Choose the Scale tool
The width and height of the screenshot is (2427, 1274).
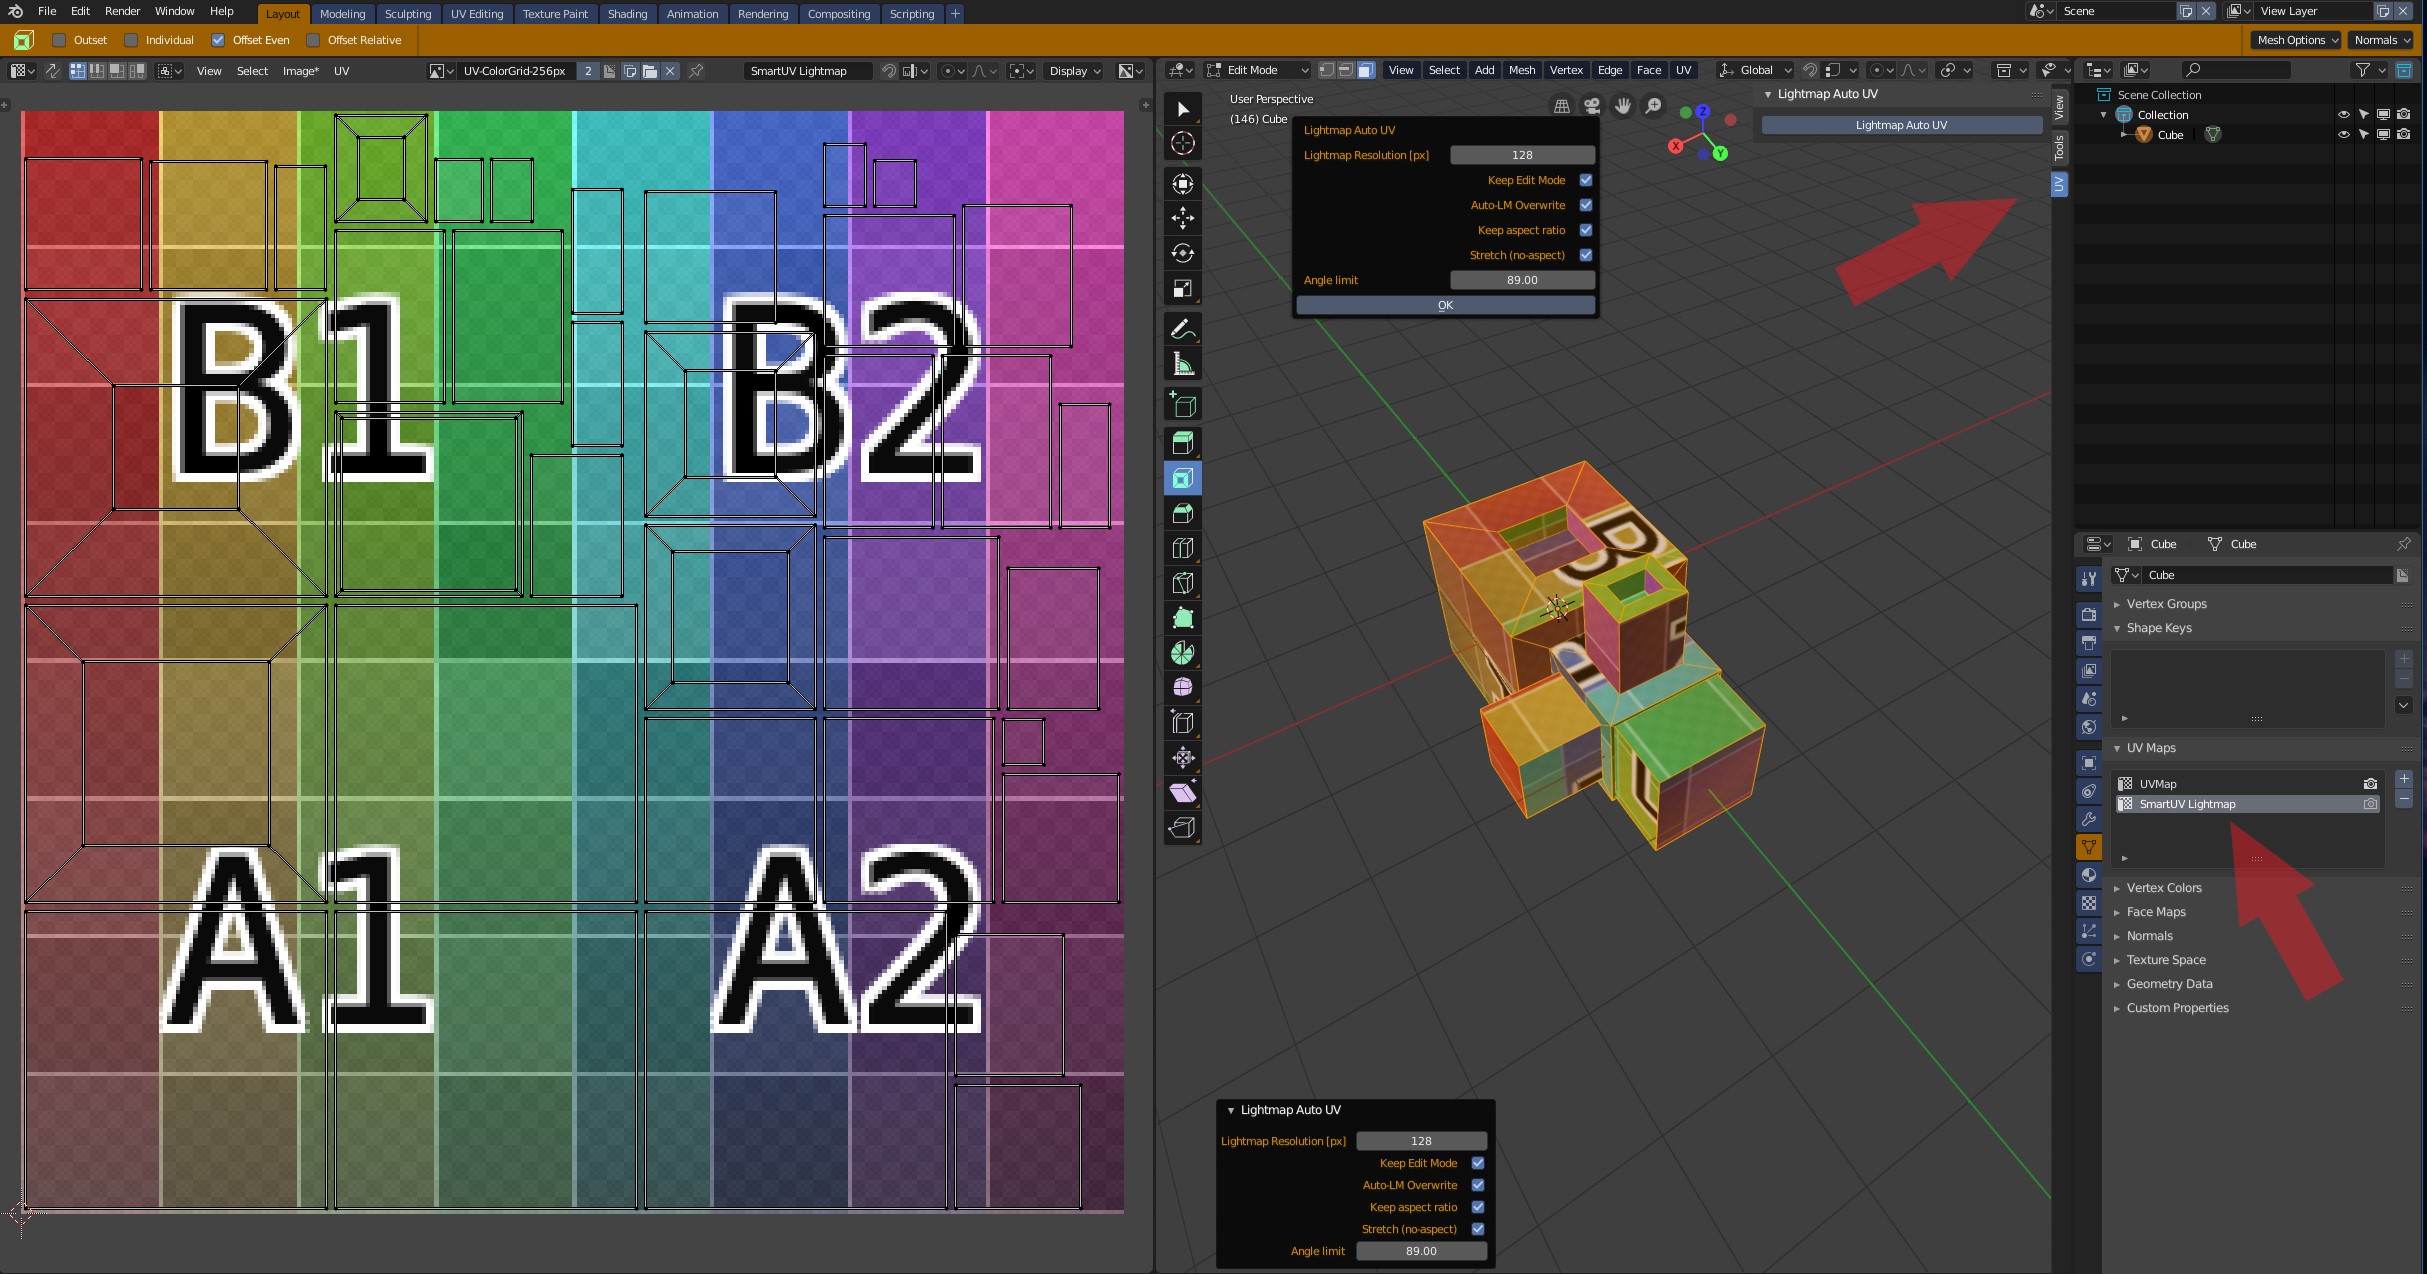pyautogui.click(x=1183, y=289)
